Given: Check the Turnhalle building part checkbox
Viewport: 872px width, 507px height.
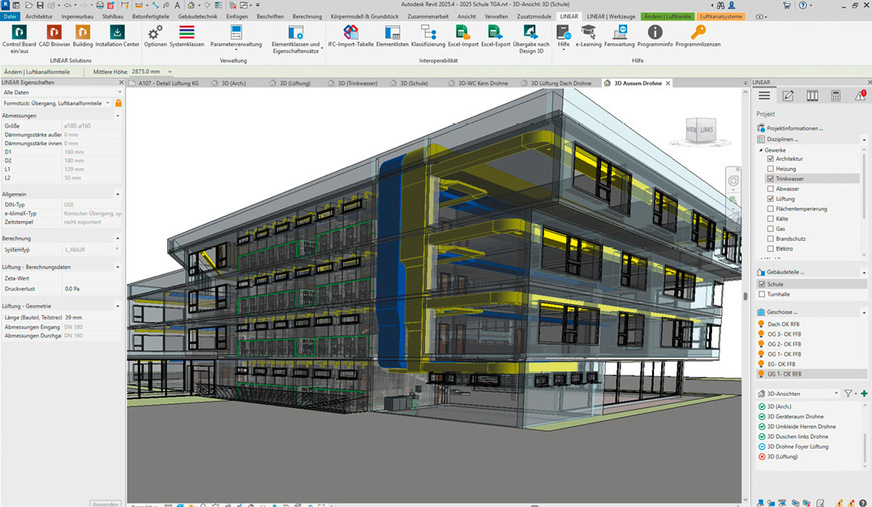Looking at the screenshot, I should click(x=761, y=295).
